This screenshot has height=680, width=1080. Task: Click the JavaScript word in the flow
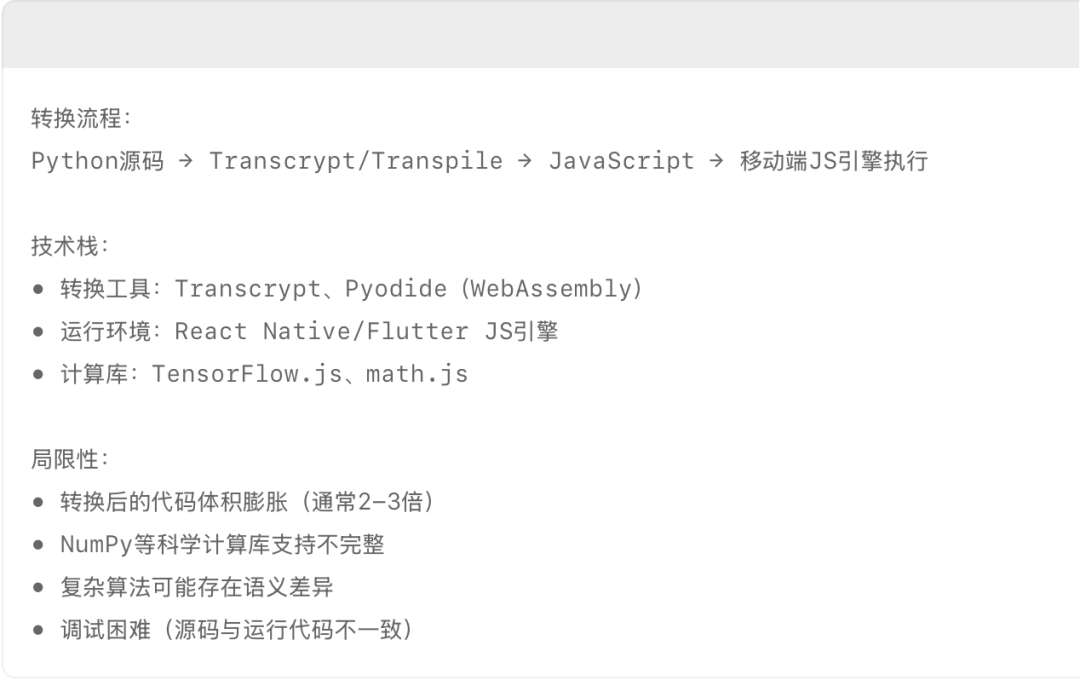point(621,161)
